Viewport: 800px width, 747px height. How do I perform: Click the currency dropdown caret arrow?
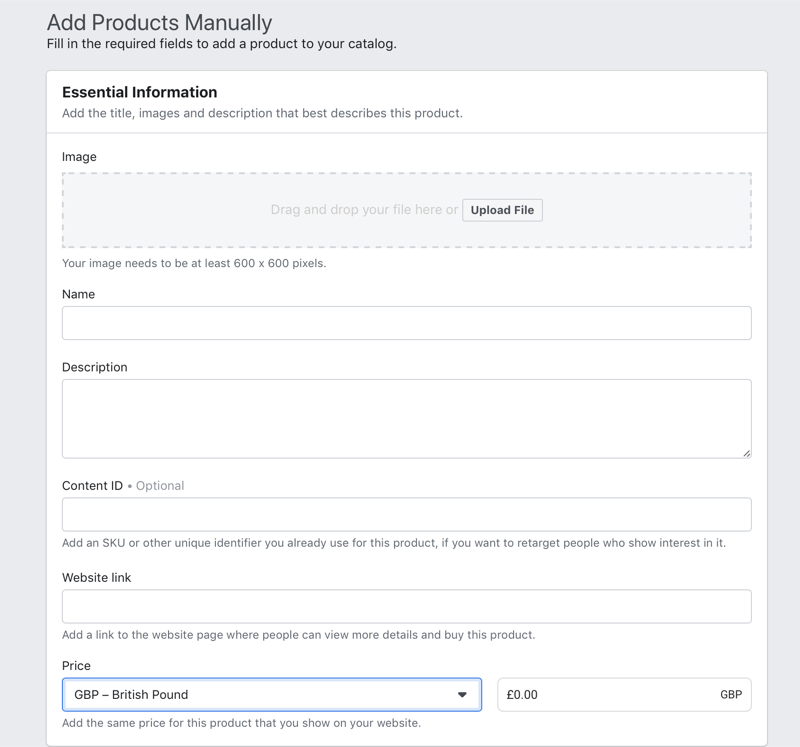462,695
